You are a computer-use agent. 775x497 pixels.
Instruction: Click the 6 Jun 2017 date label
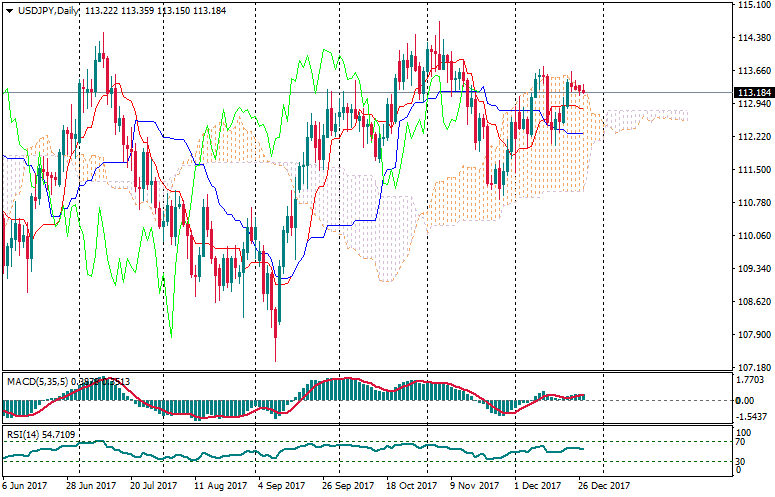tap(26, 486)
